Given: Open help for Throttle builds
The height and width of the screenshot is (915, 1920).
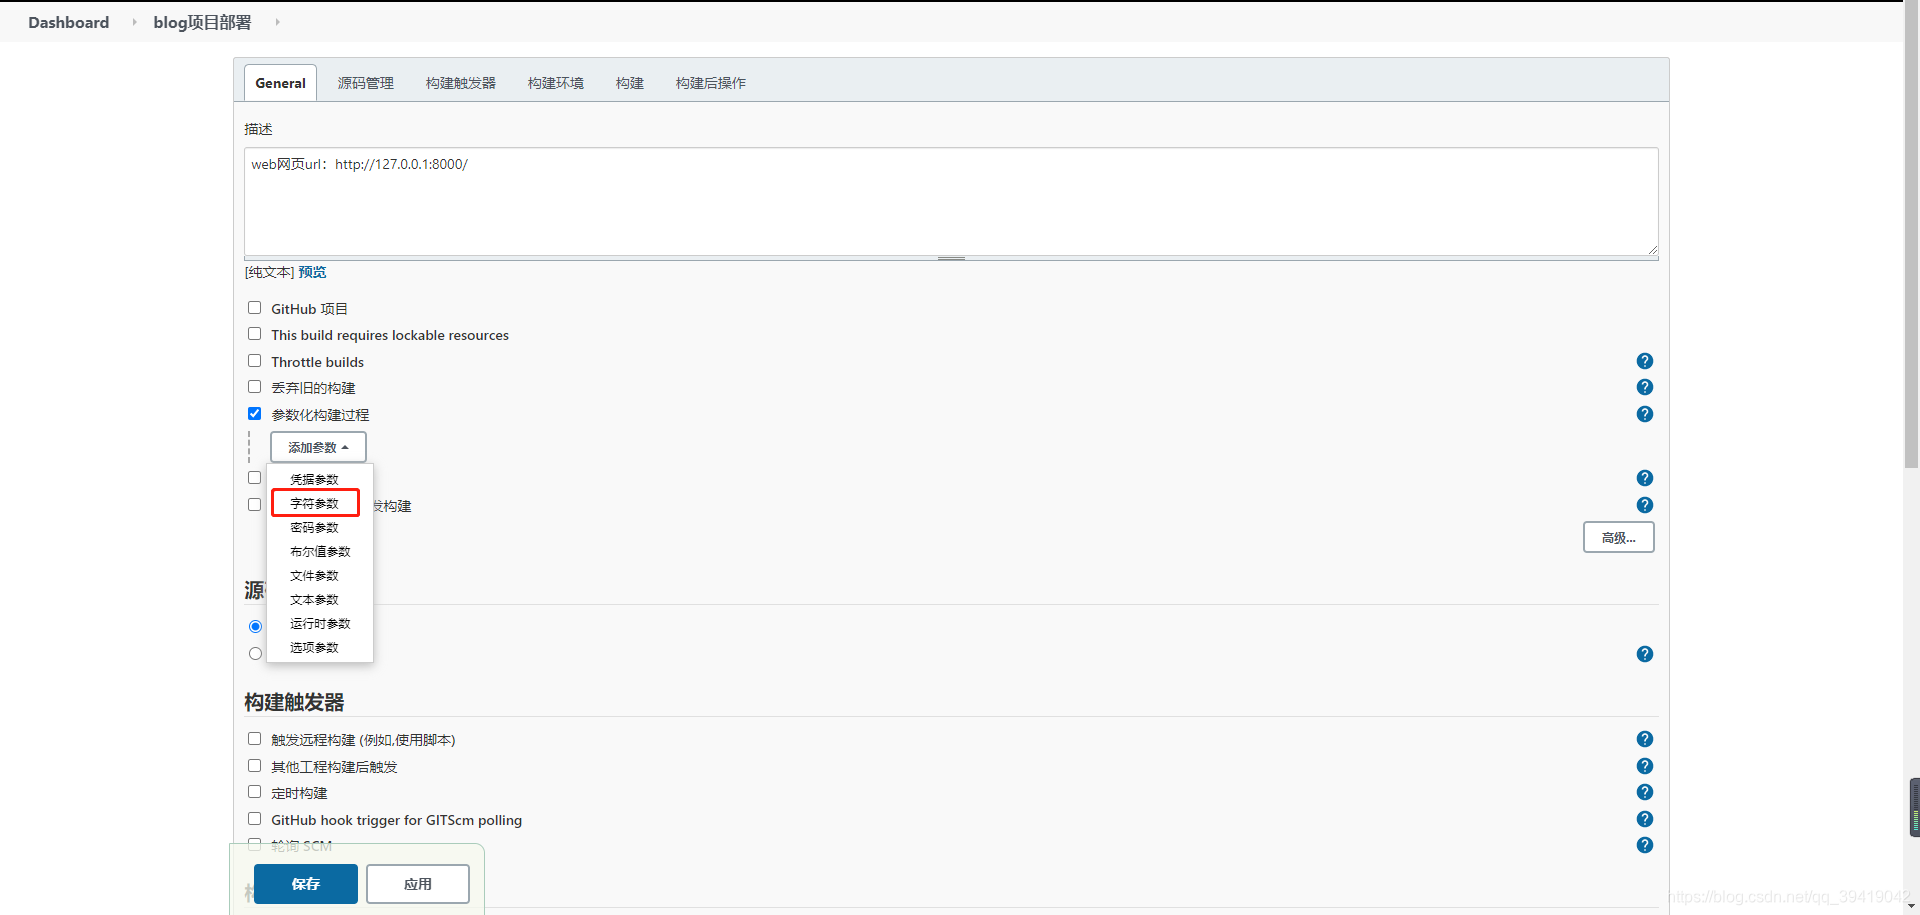Looking at the screenshot, I should (x=1645, y=361).
